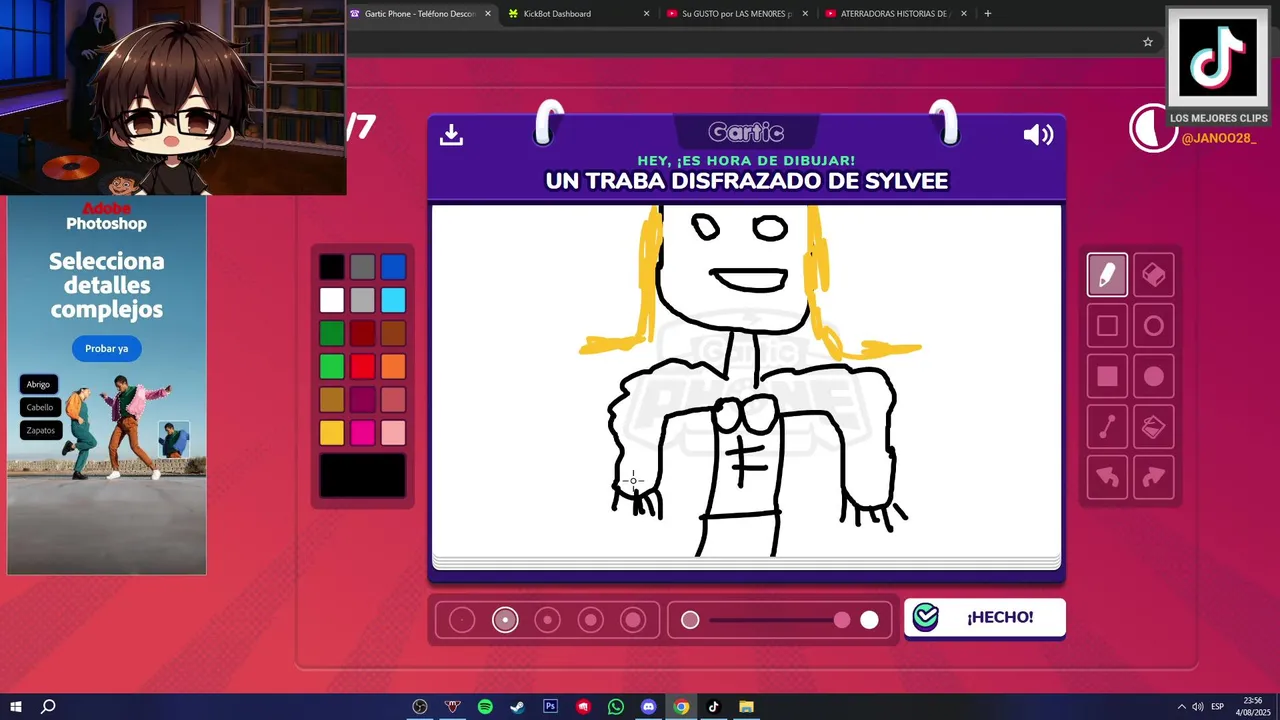This screenshot has width=1280, height=720.
Task: Close the KickBot Dashboard tab
Action: coord(646,14)
